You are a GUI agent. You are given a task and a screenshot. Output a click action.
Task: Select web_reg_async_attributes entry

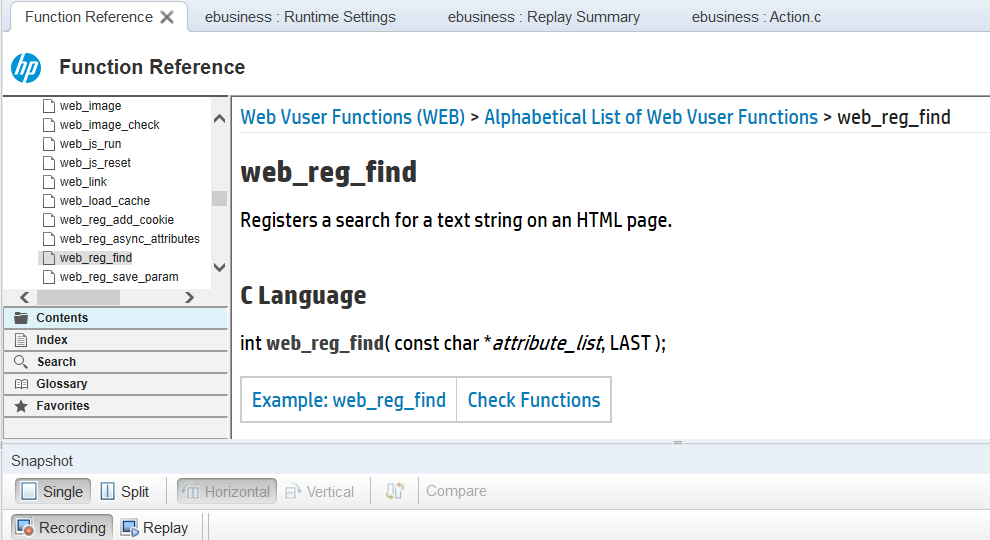click(129, 239)
